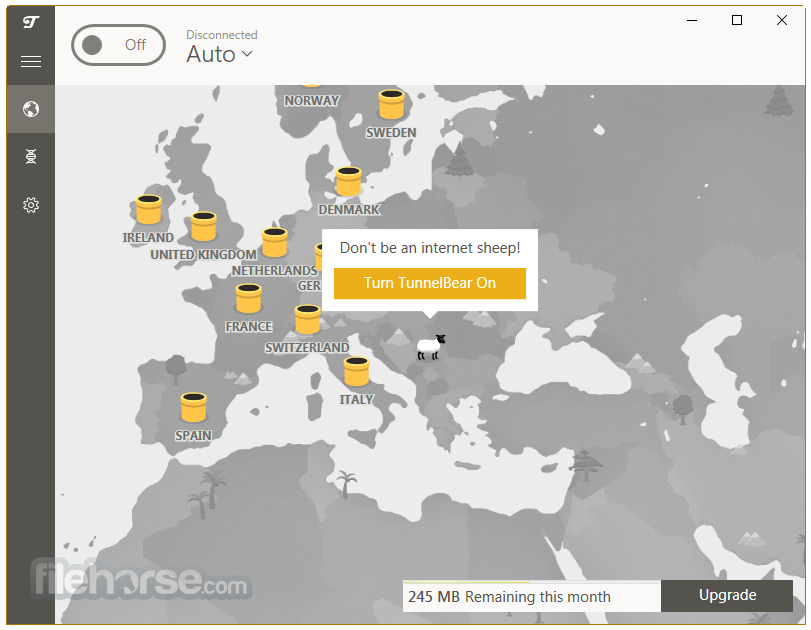This screenshot has height=630, width=811.
Task: Select the Switzerland tunnel on the map
Action: point(308,319)
